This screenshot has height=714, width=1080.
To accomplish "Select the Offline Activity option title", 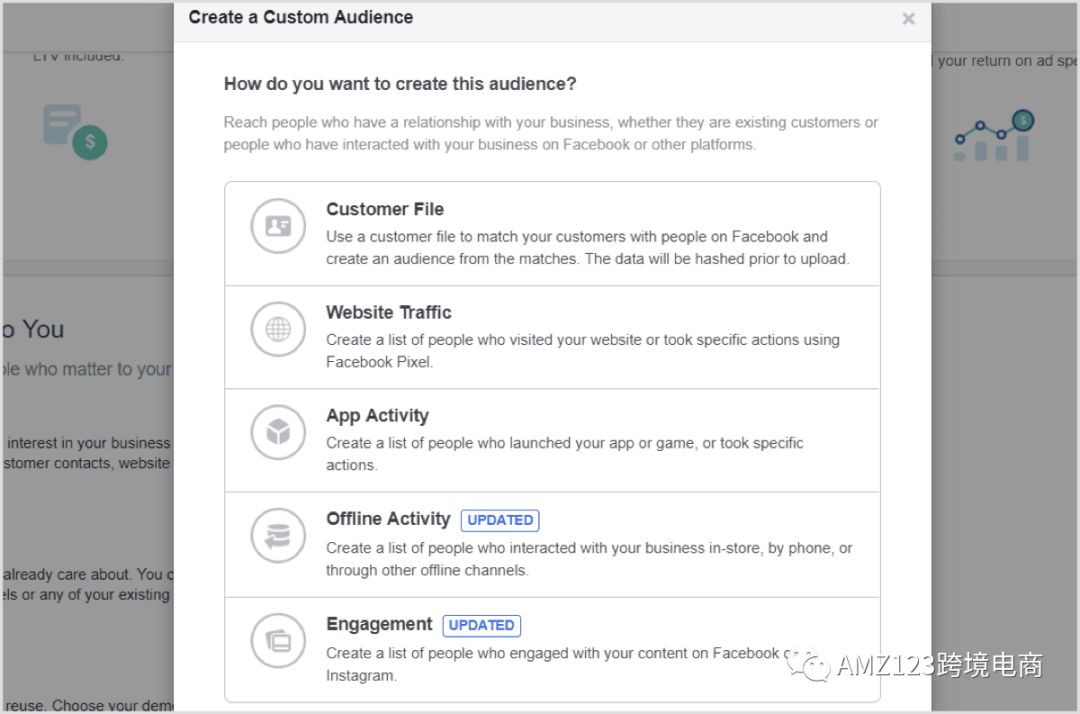I will 388,519.
